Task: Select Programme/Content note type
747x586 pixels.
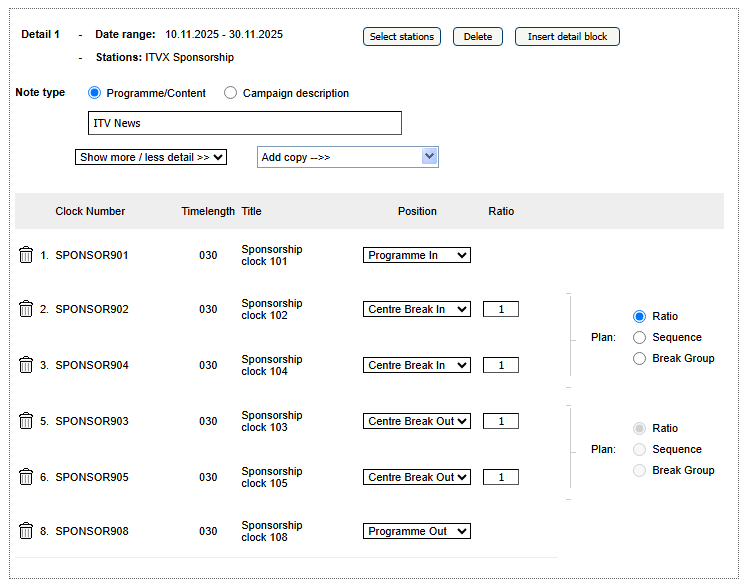Action: click(95, 93)
